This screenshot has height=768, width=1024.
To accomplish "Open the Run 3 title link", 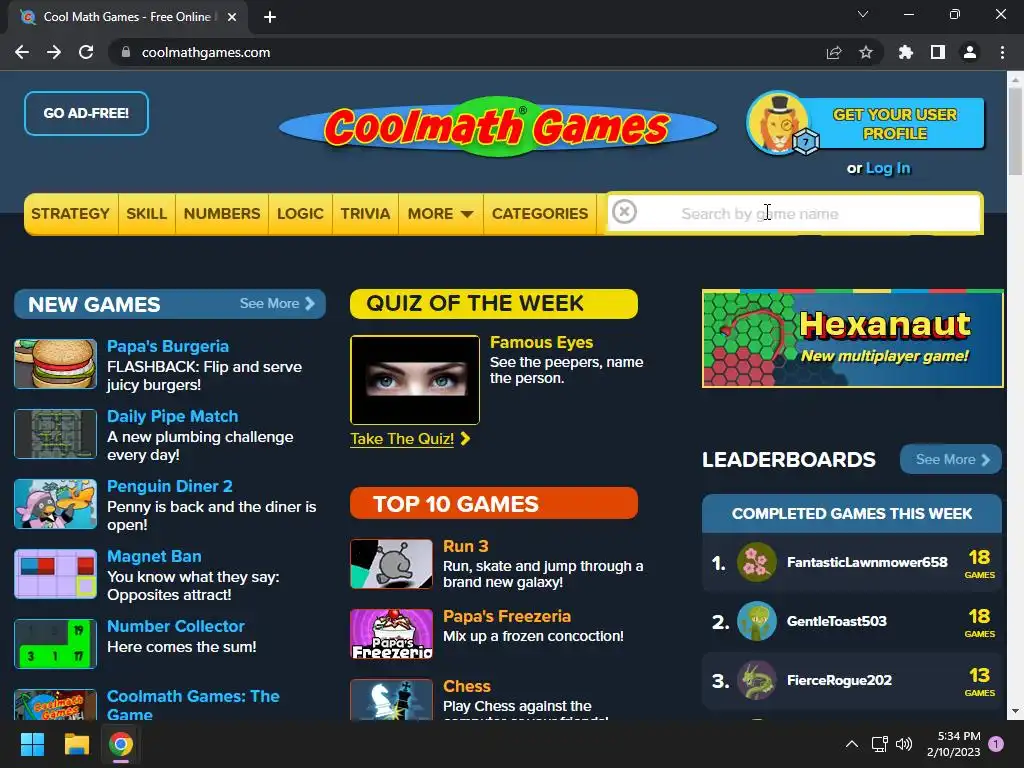I will pyautogui.click(x=466, y=546).
